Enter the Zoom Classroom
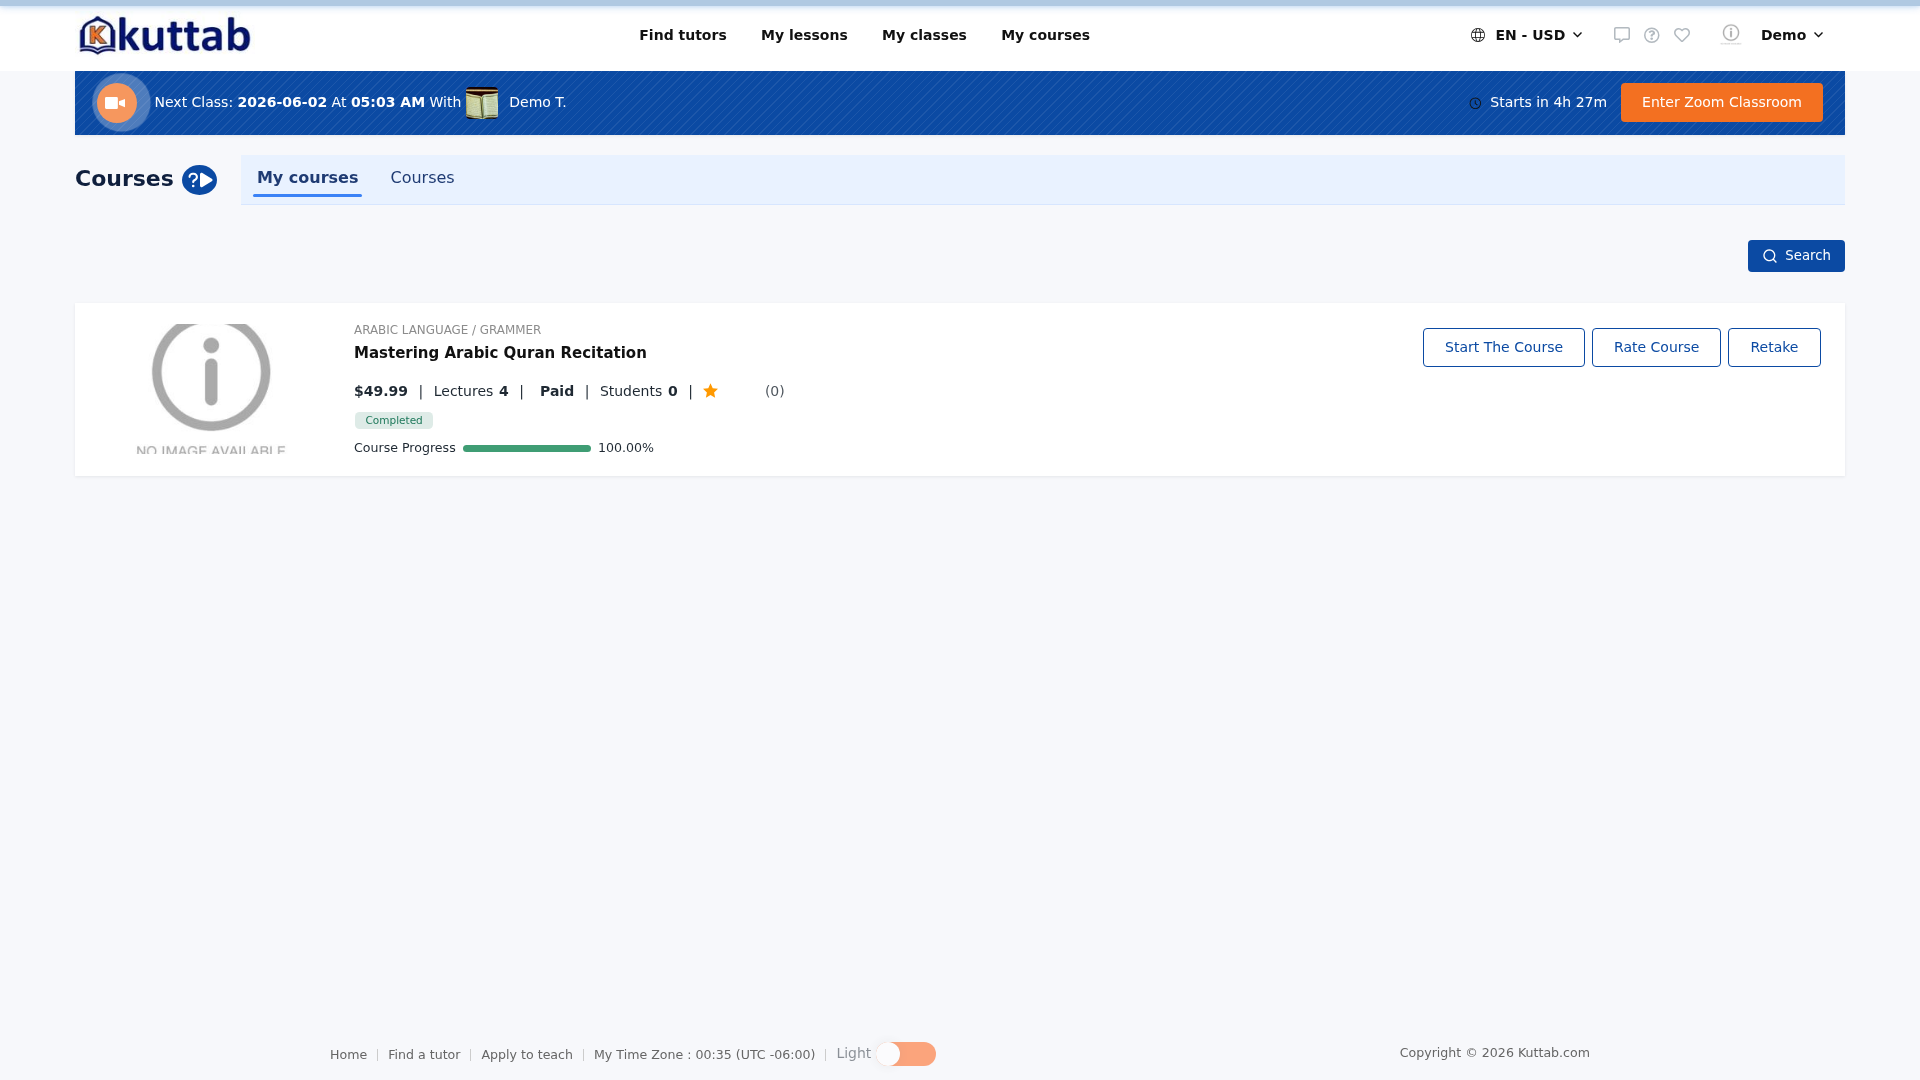Viewport: 1920px width, 1080px height. coord(1721,102)
